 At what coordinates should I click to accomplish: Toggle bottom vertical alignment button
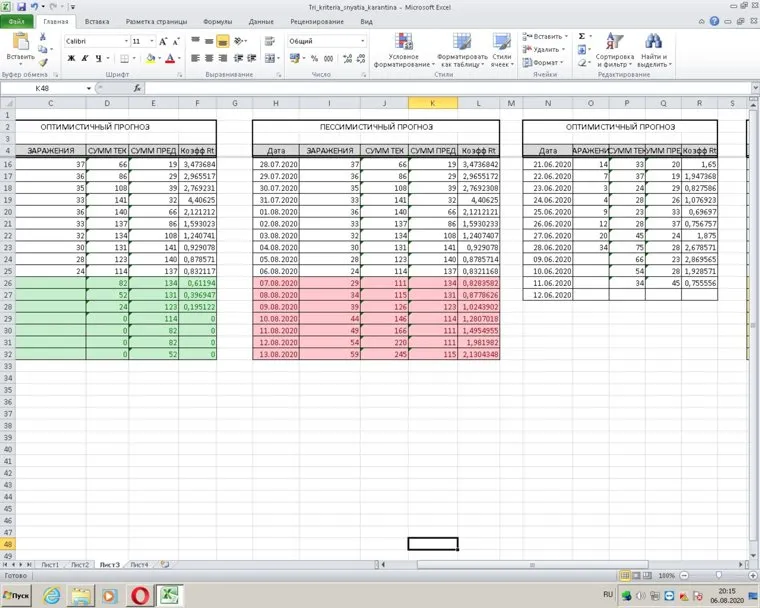pyautogui.click(x=222, y=41)
